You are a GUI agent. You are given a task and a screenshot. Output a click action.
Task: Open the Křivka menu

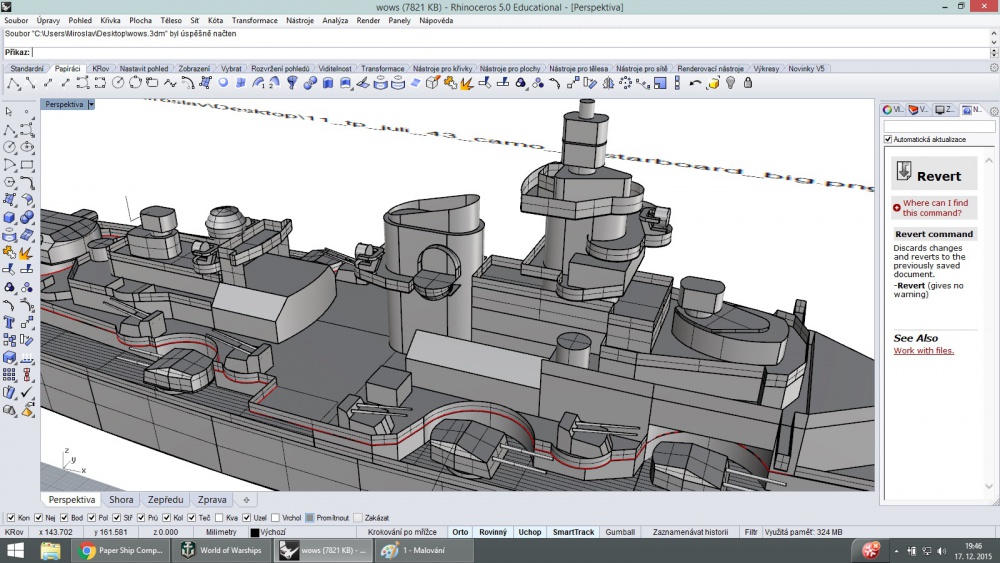[x=110, y=20]
